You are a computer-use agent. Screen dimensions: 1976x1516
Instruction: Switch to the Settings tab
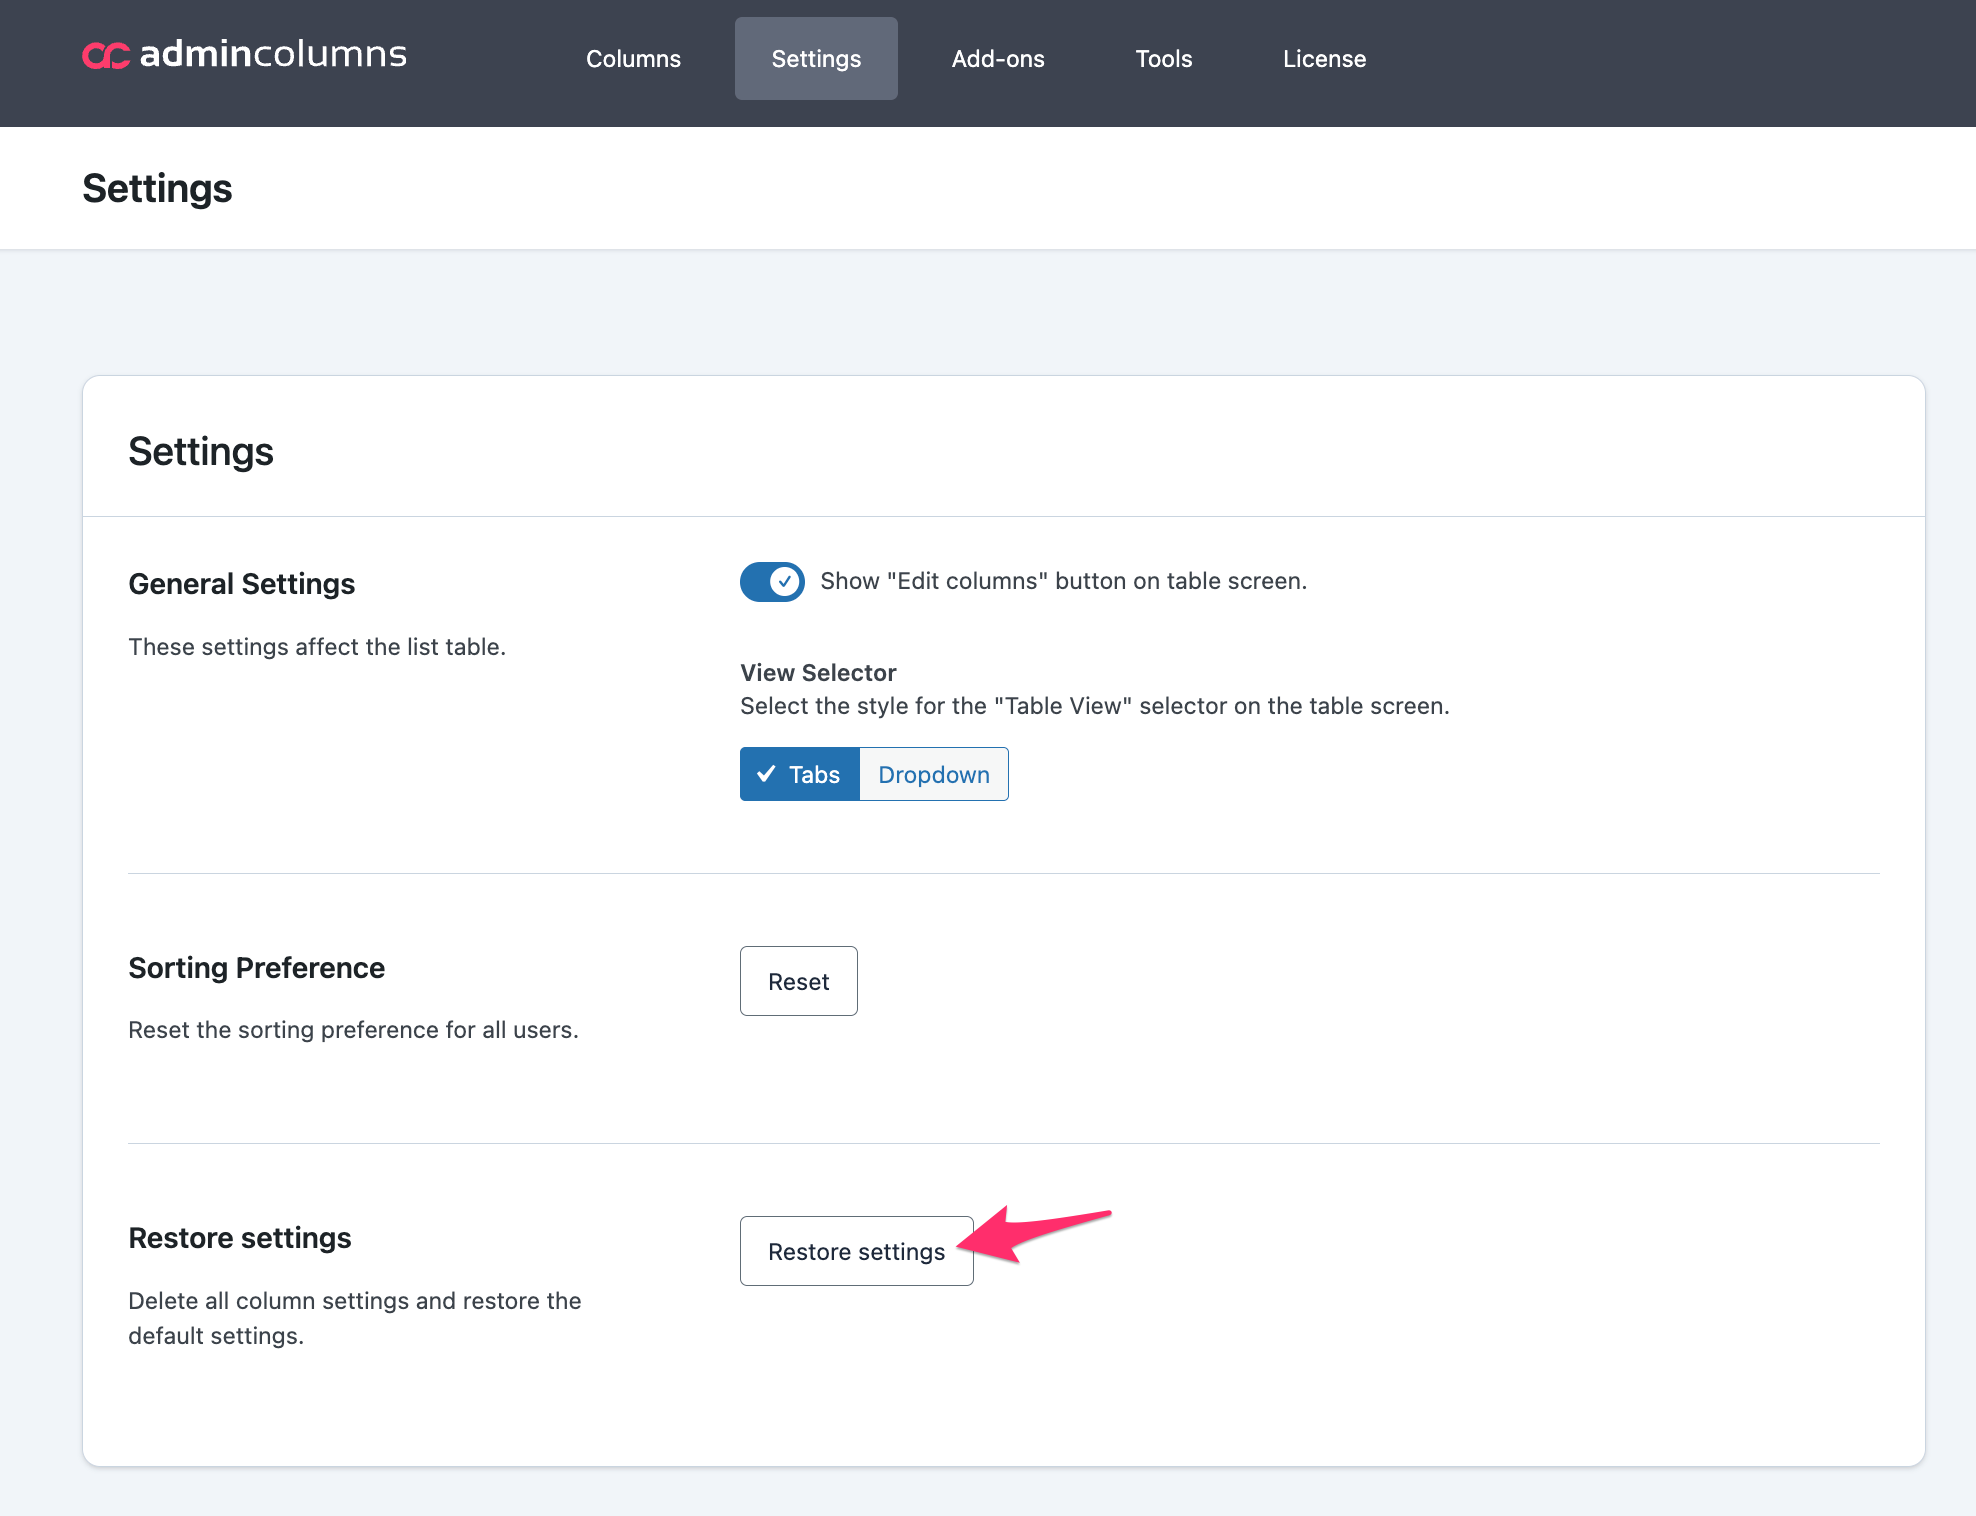point(816,59)
